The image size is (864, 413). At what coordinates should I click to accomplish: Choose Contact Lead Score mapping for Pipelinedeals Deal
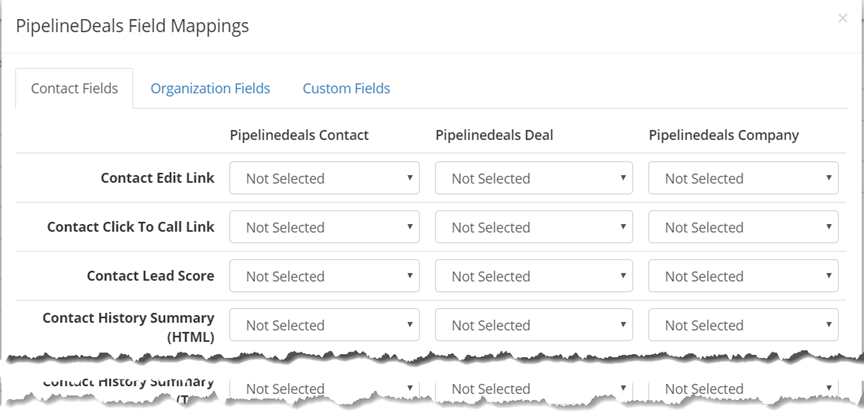[533, 276]
